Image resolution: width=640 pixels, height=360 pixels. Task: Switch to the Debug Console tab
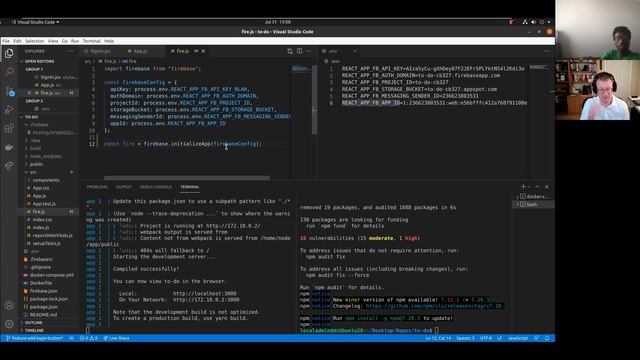point(156,187)
